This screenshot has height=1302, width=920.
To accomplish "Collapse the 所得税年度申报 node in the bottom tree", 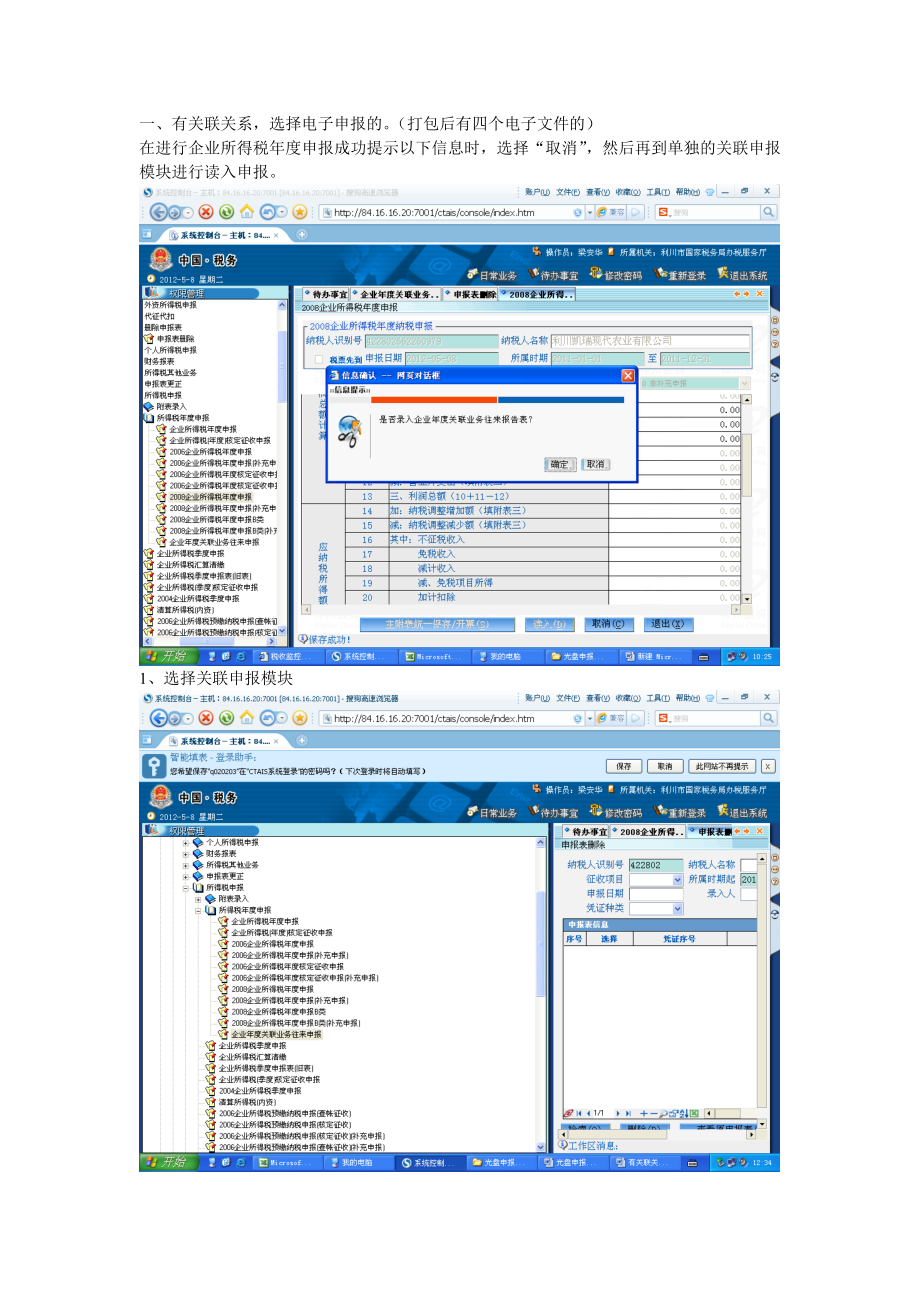I will (198, 910).
